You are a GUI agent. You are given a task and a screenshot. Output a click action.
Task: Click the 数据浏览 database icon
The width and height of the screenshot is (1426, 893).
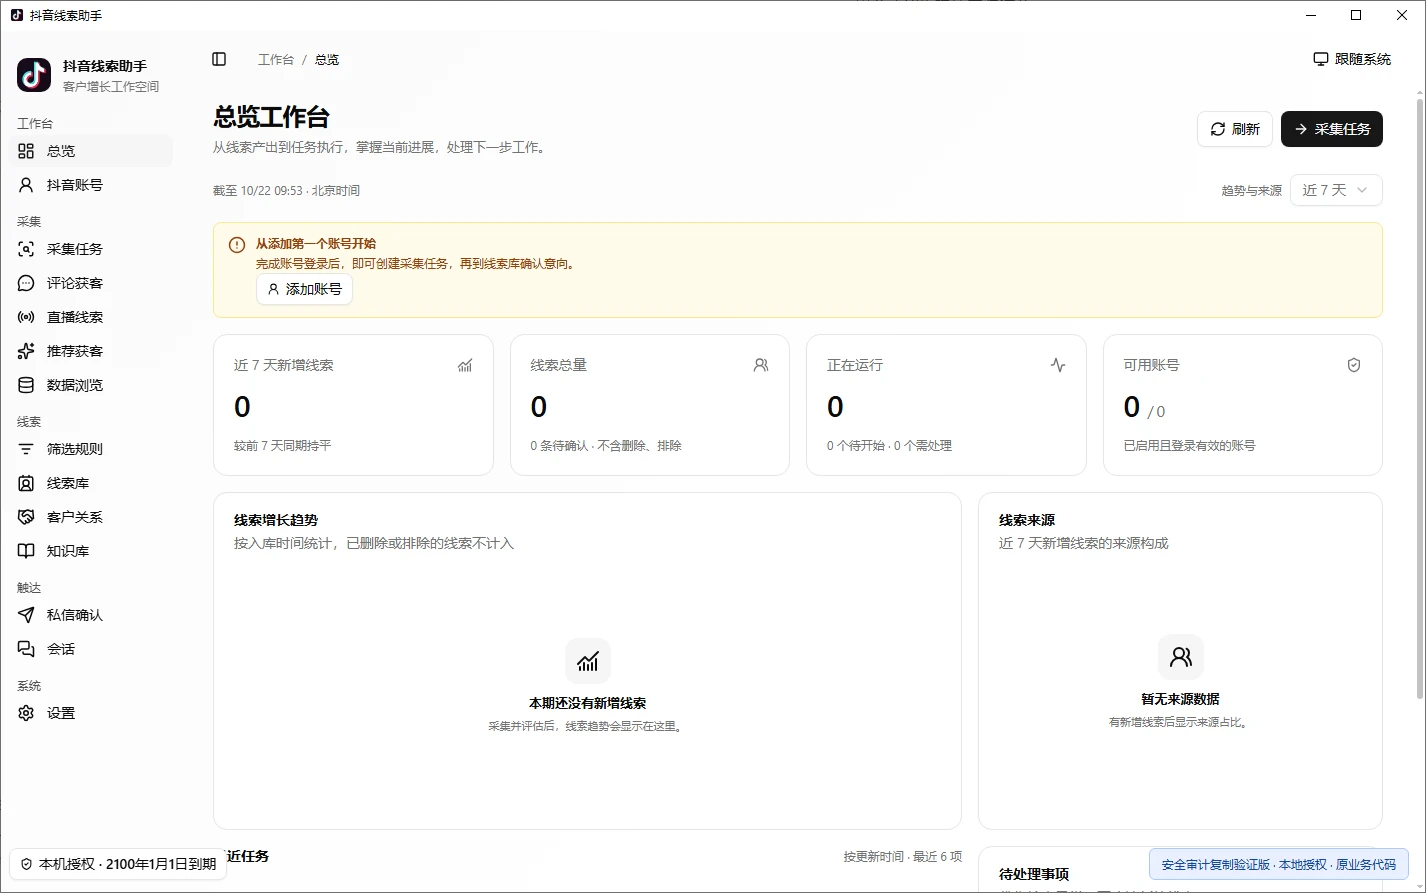point(26,385)
